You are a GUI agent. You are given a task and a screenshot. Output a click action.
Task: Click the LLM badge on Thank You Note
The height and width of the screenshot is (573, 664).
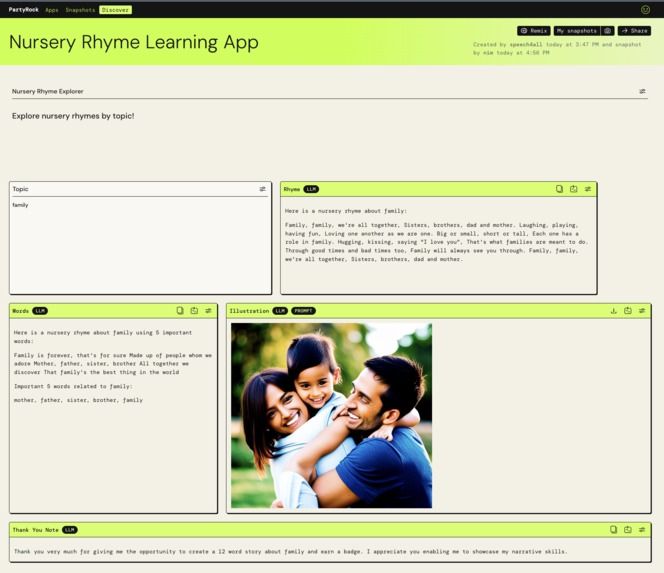pos(70,530)
